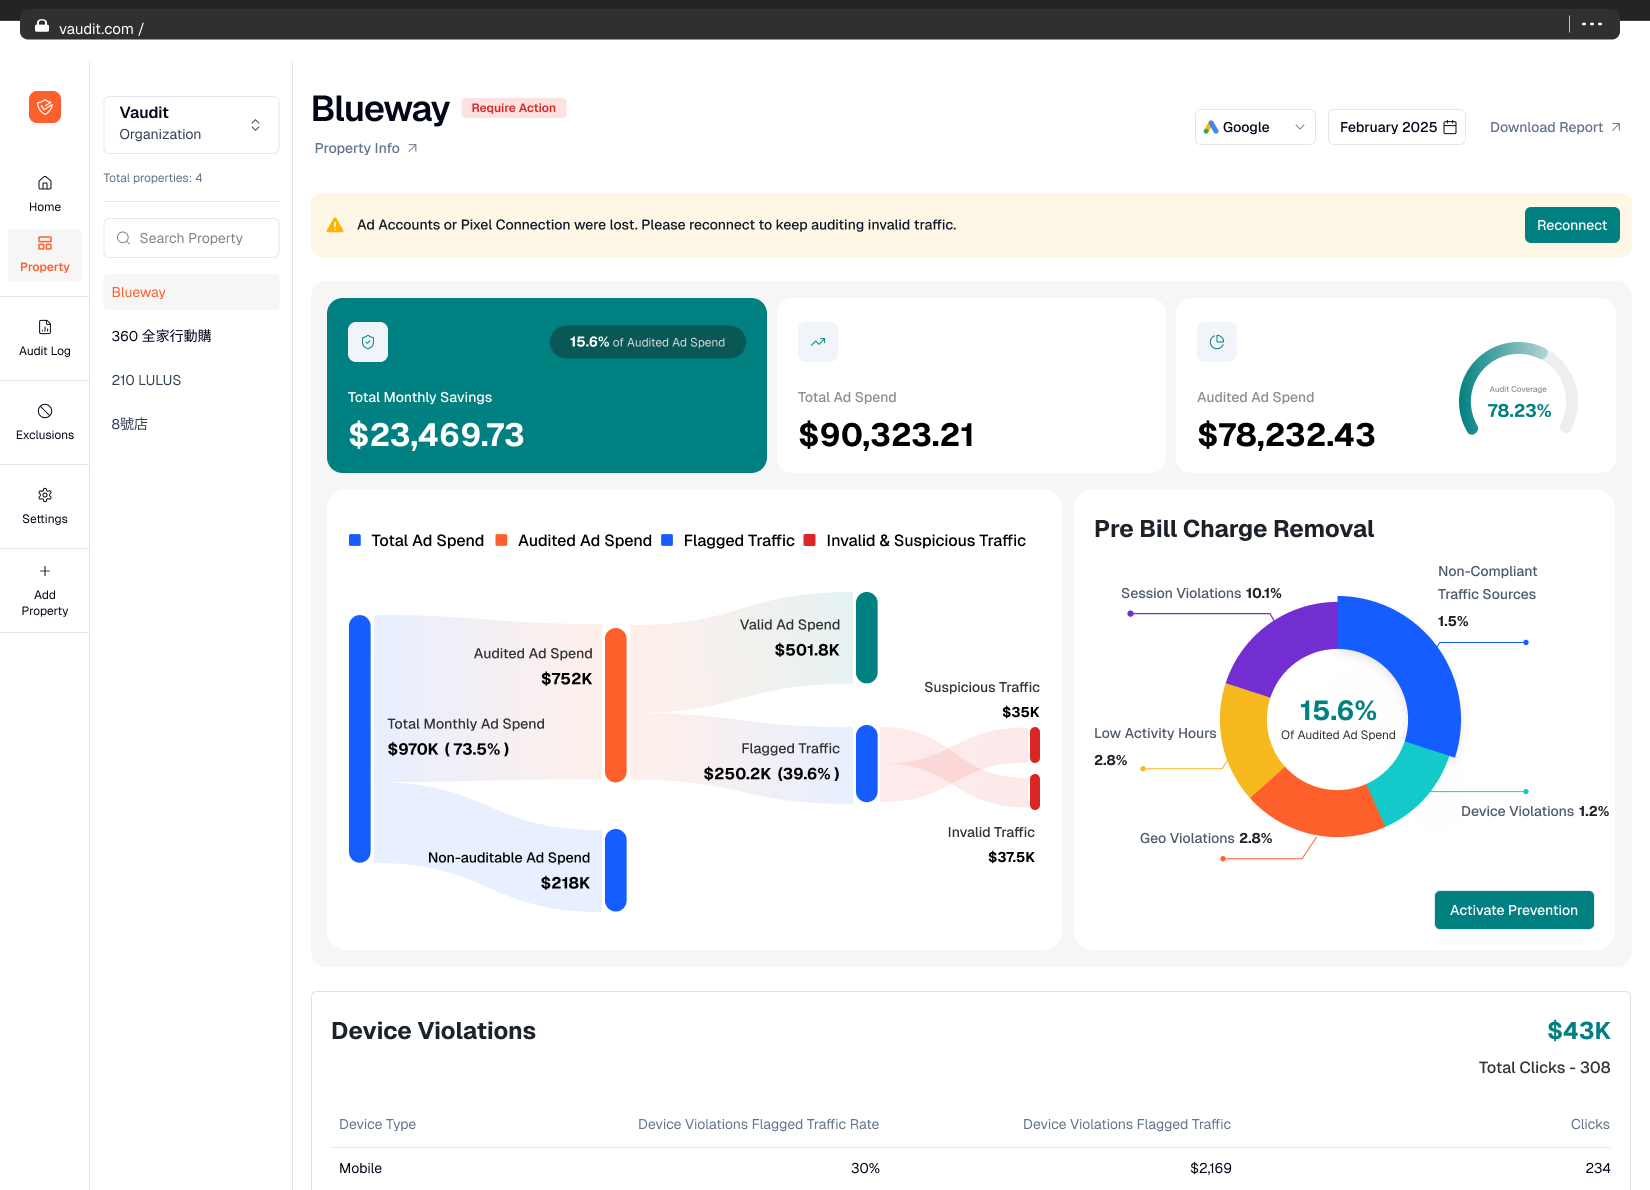Go to Exclusions

tap(45, 422)
